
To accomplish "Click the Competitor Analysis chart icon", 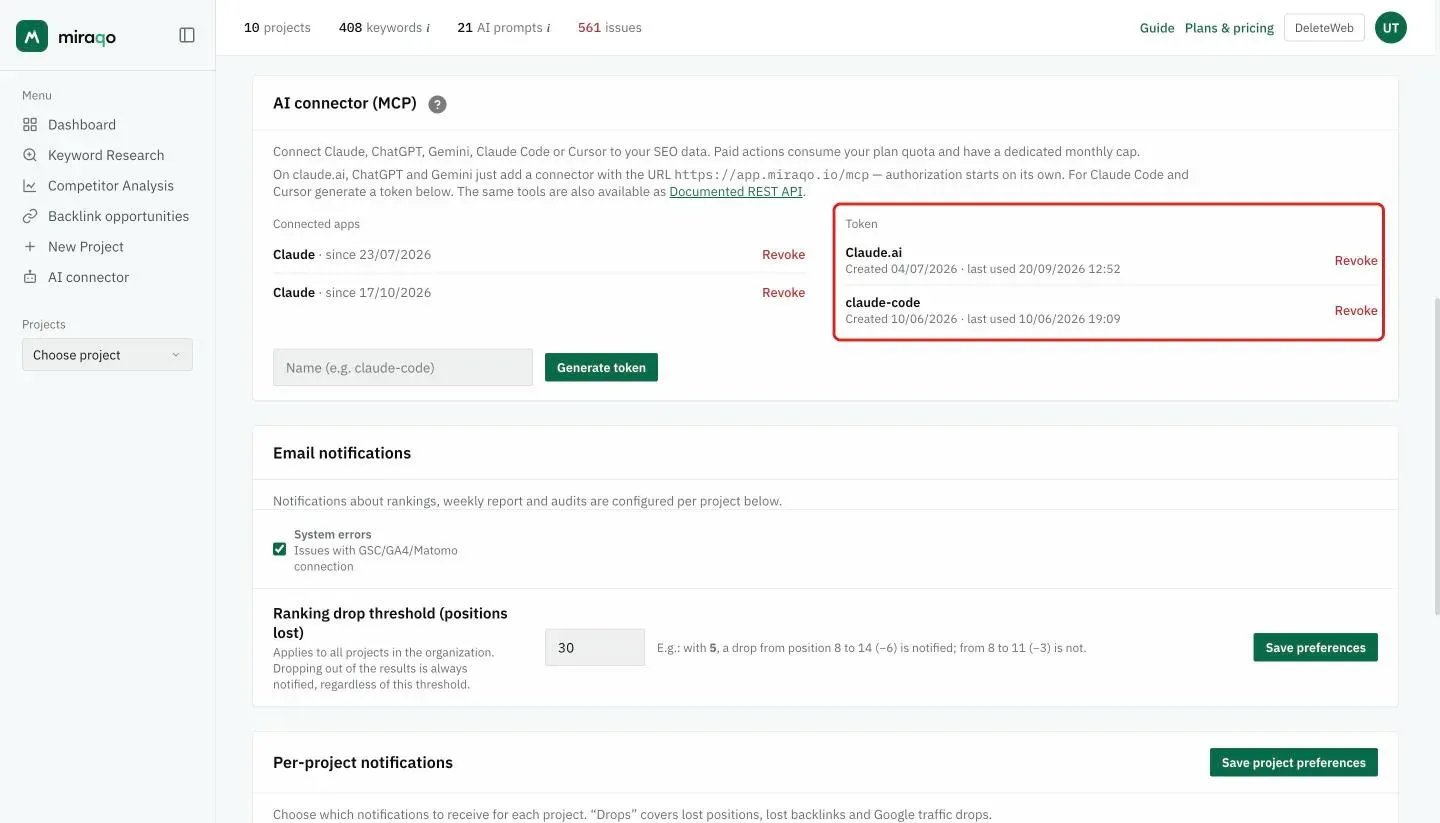I will [30, 186].
